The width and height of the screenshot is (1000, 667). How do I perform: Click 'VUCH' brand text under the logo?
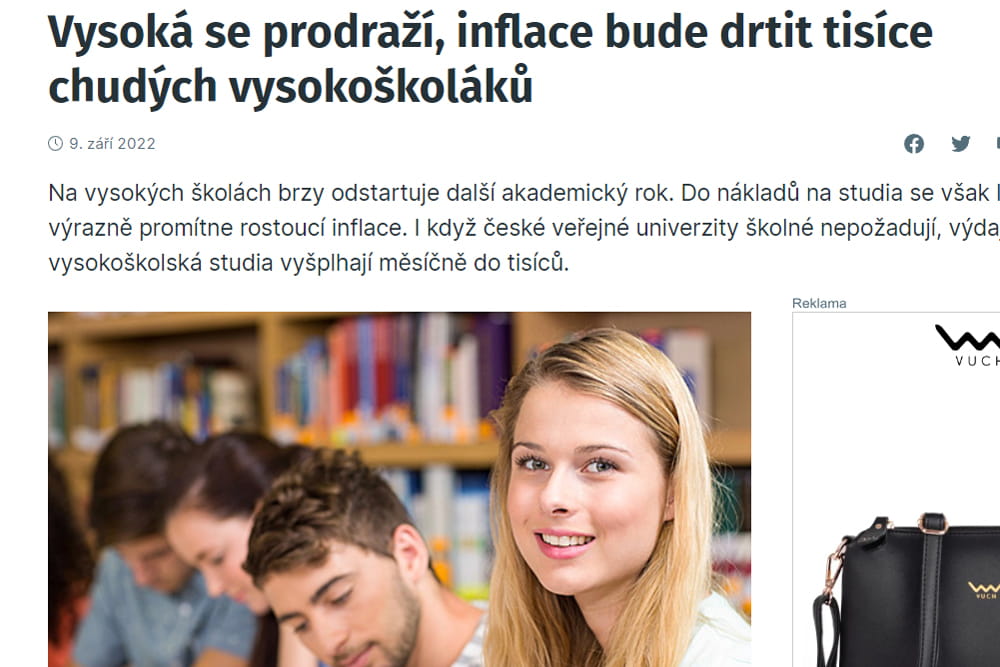(x=977, y=361)
